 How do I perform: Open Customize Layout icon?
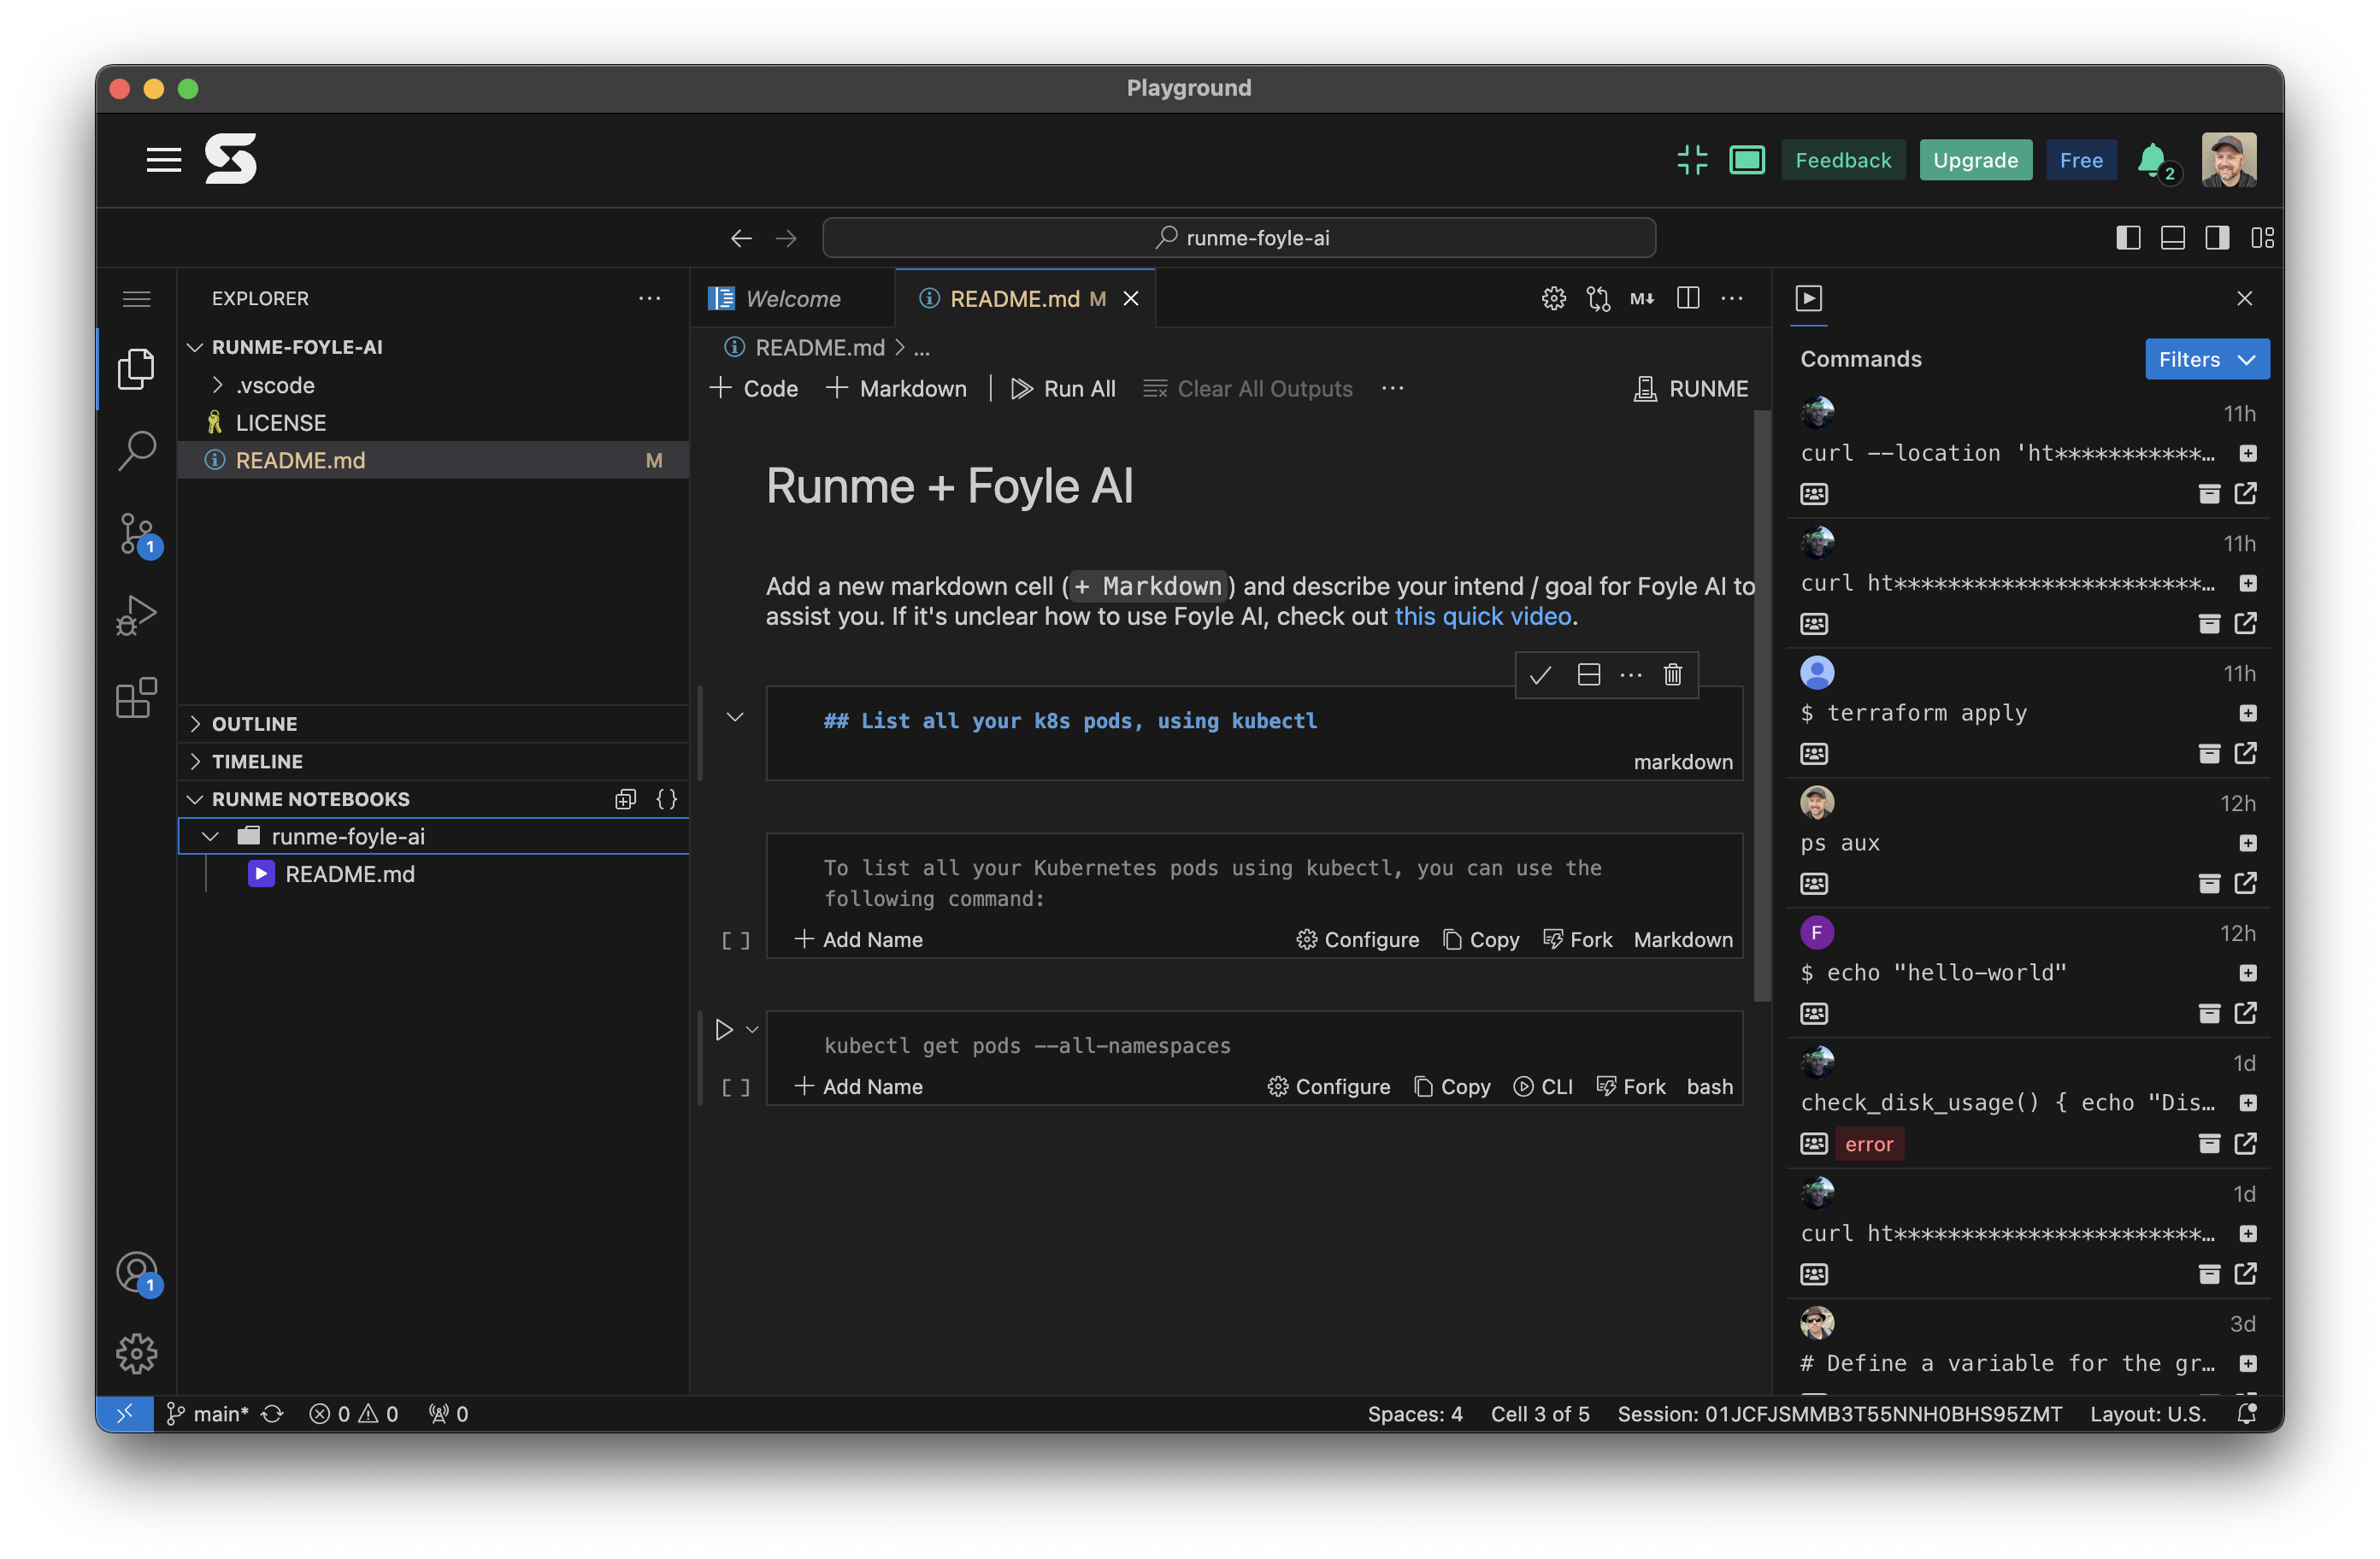tap(2262, 238)
